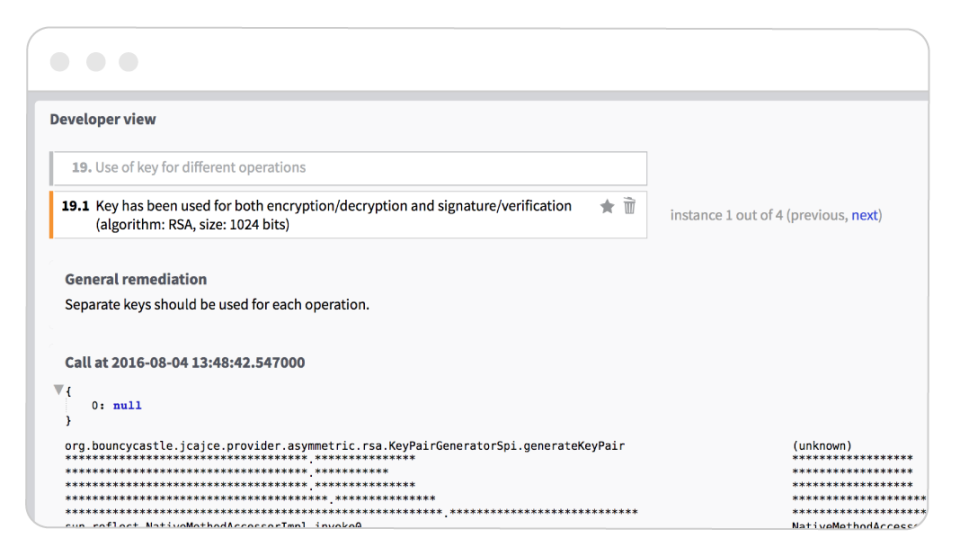The width and height of the screenshot is (960, 556).
Task: Click the "(unknown)" source label
Action: 821,445
